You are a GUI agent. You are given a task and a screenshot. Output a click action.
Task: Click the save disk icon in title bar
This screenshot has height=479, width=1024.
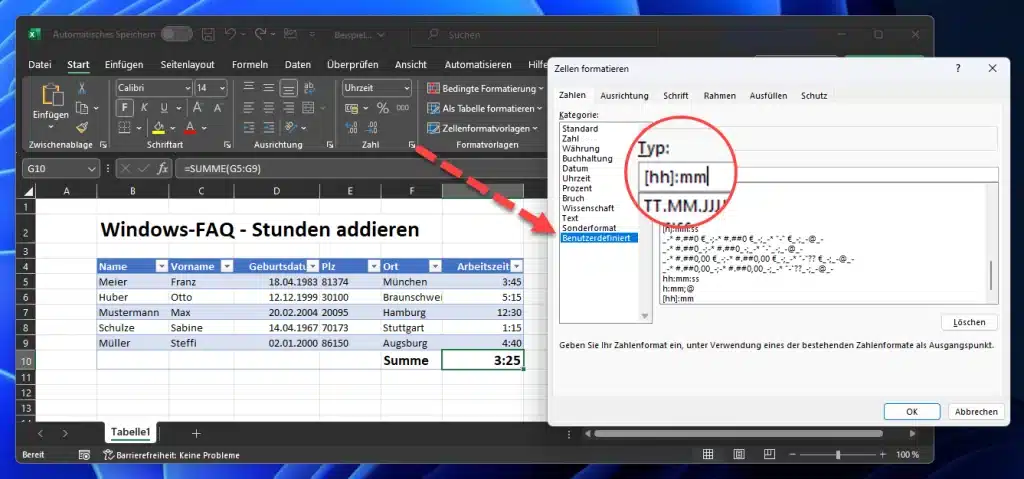pos(208,35)
